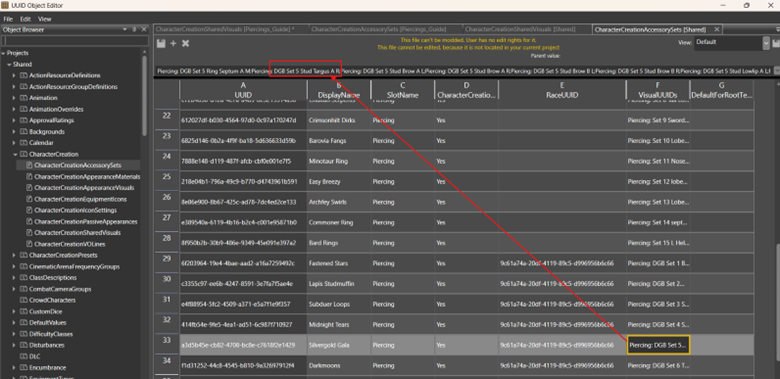Click the VisualUUIDs column F header

pyautogui.click(x=658, y=90)
